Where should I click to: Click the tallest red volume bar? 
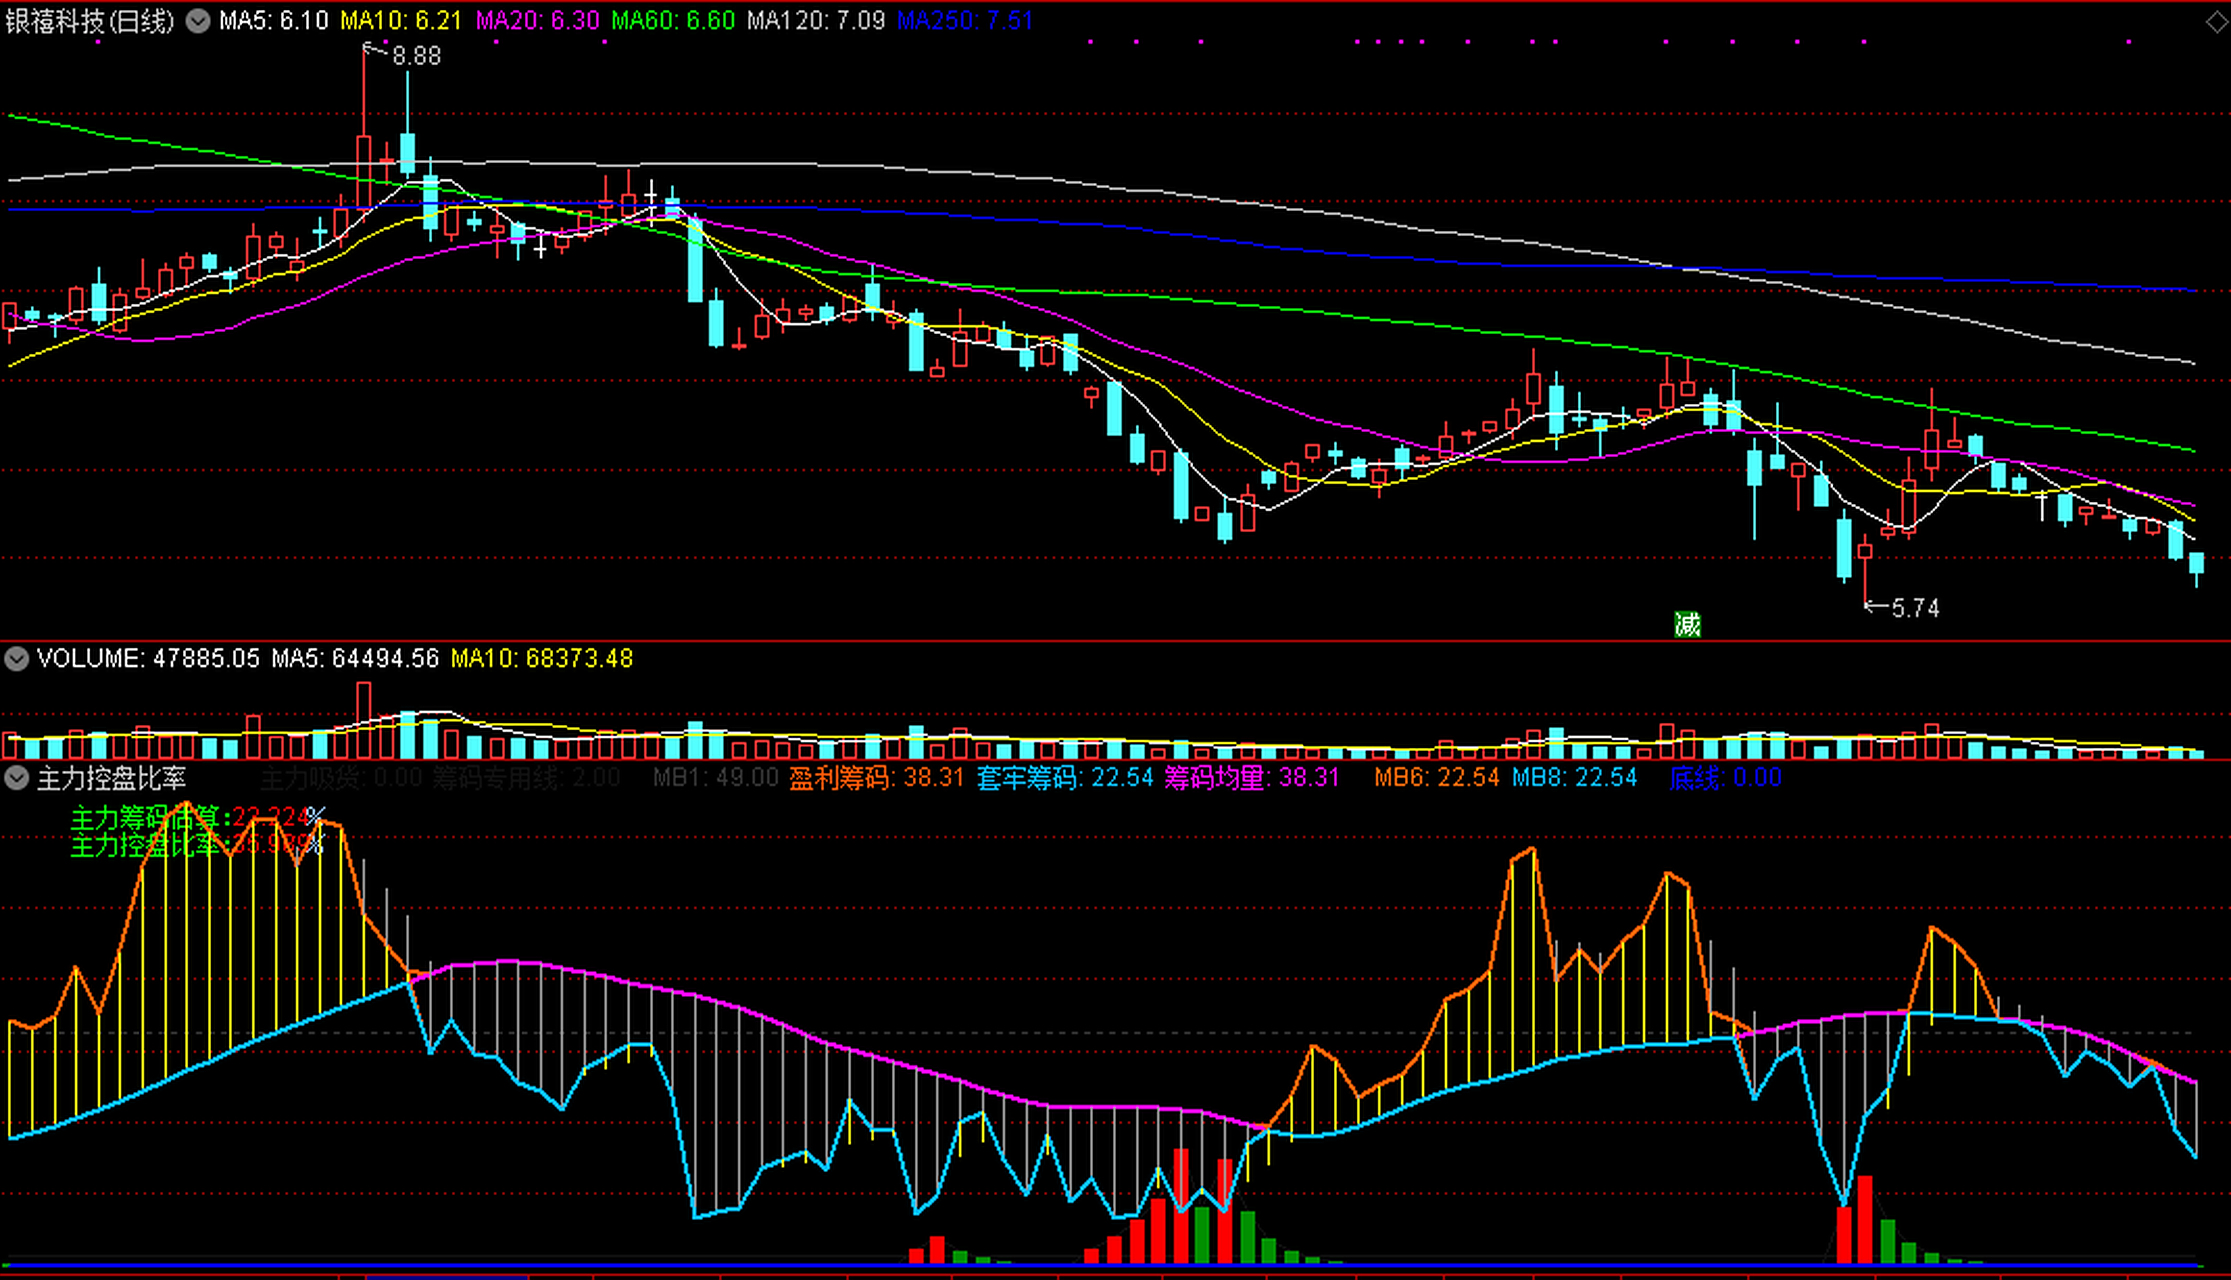[364, 720]
